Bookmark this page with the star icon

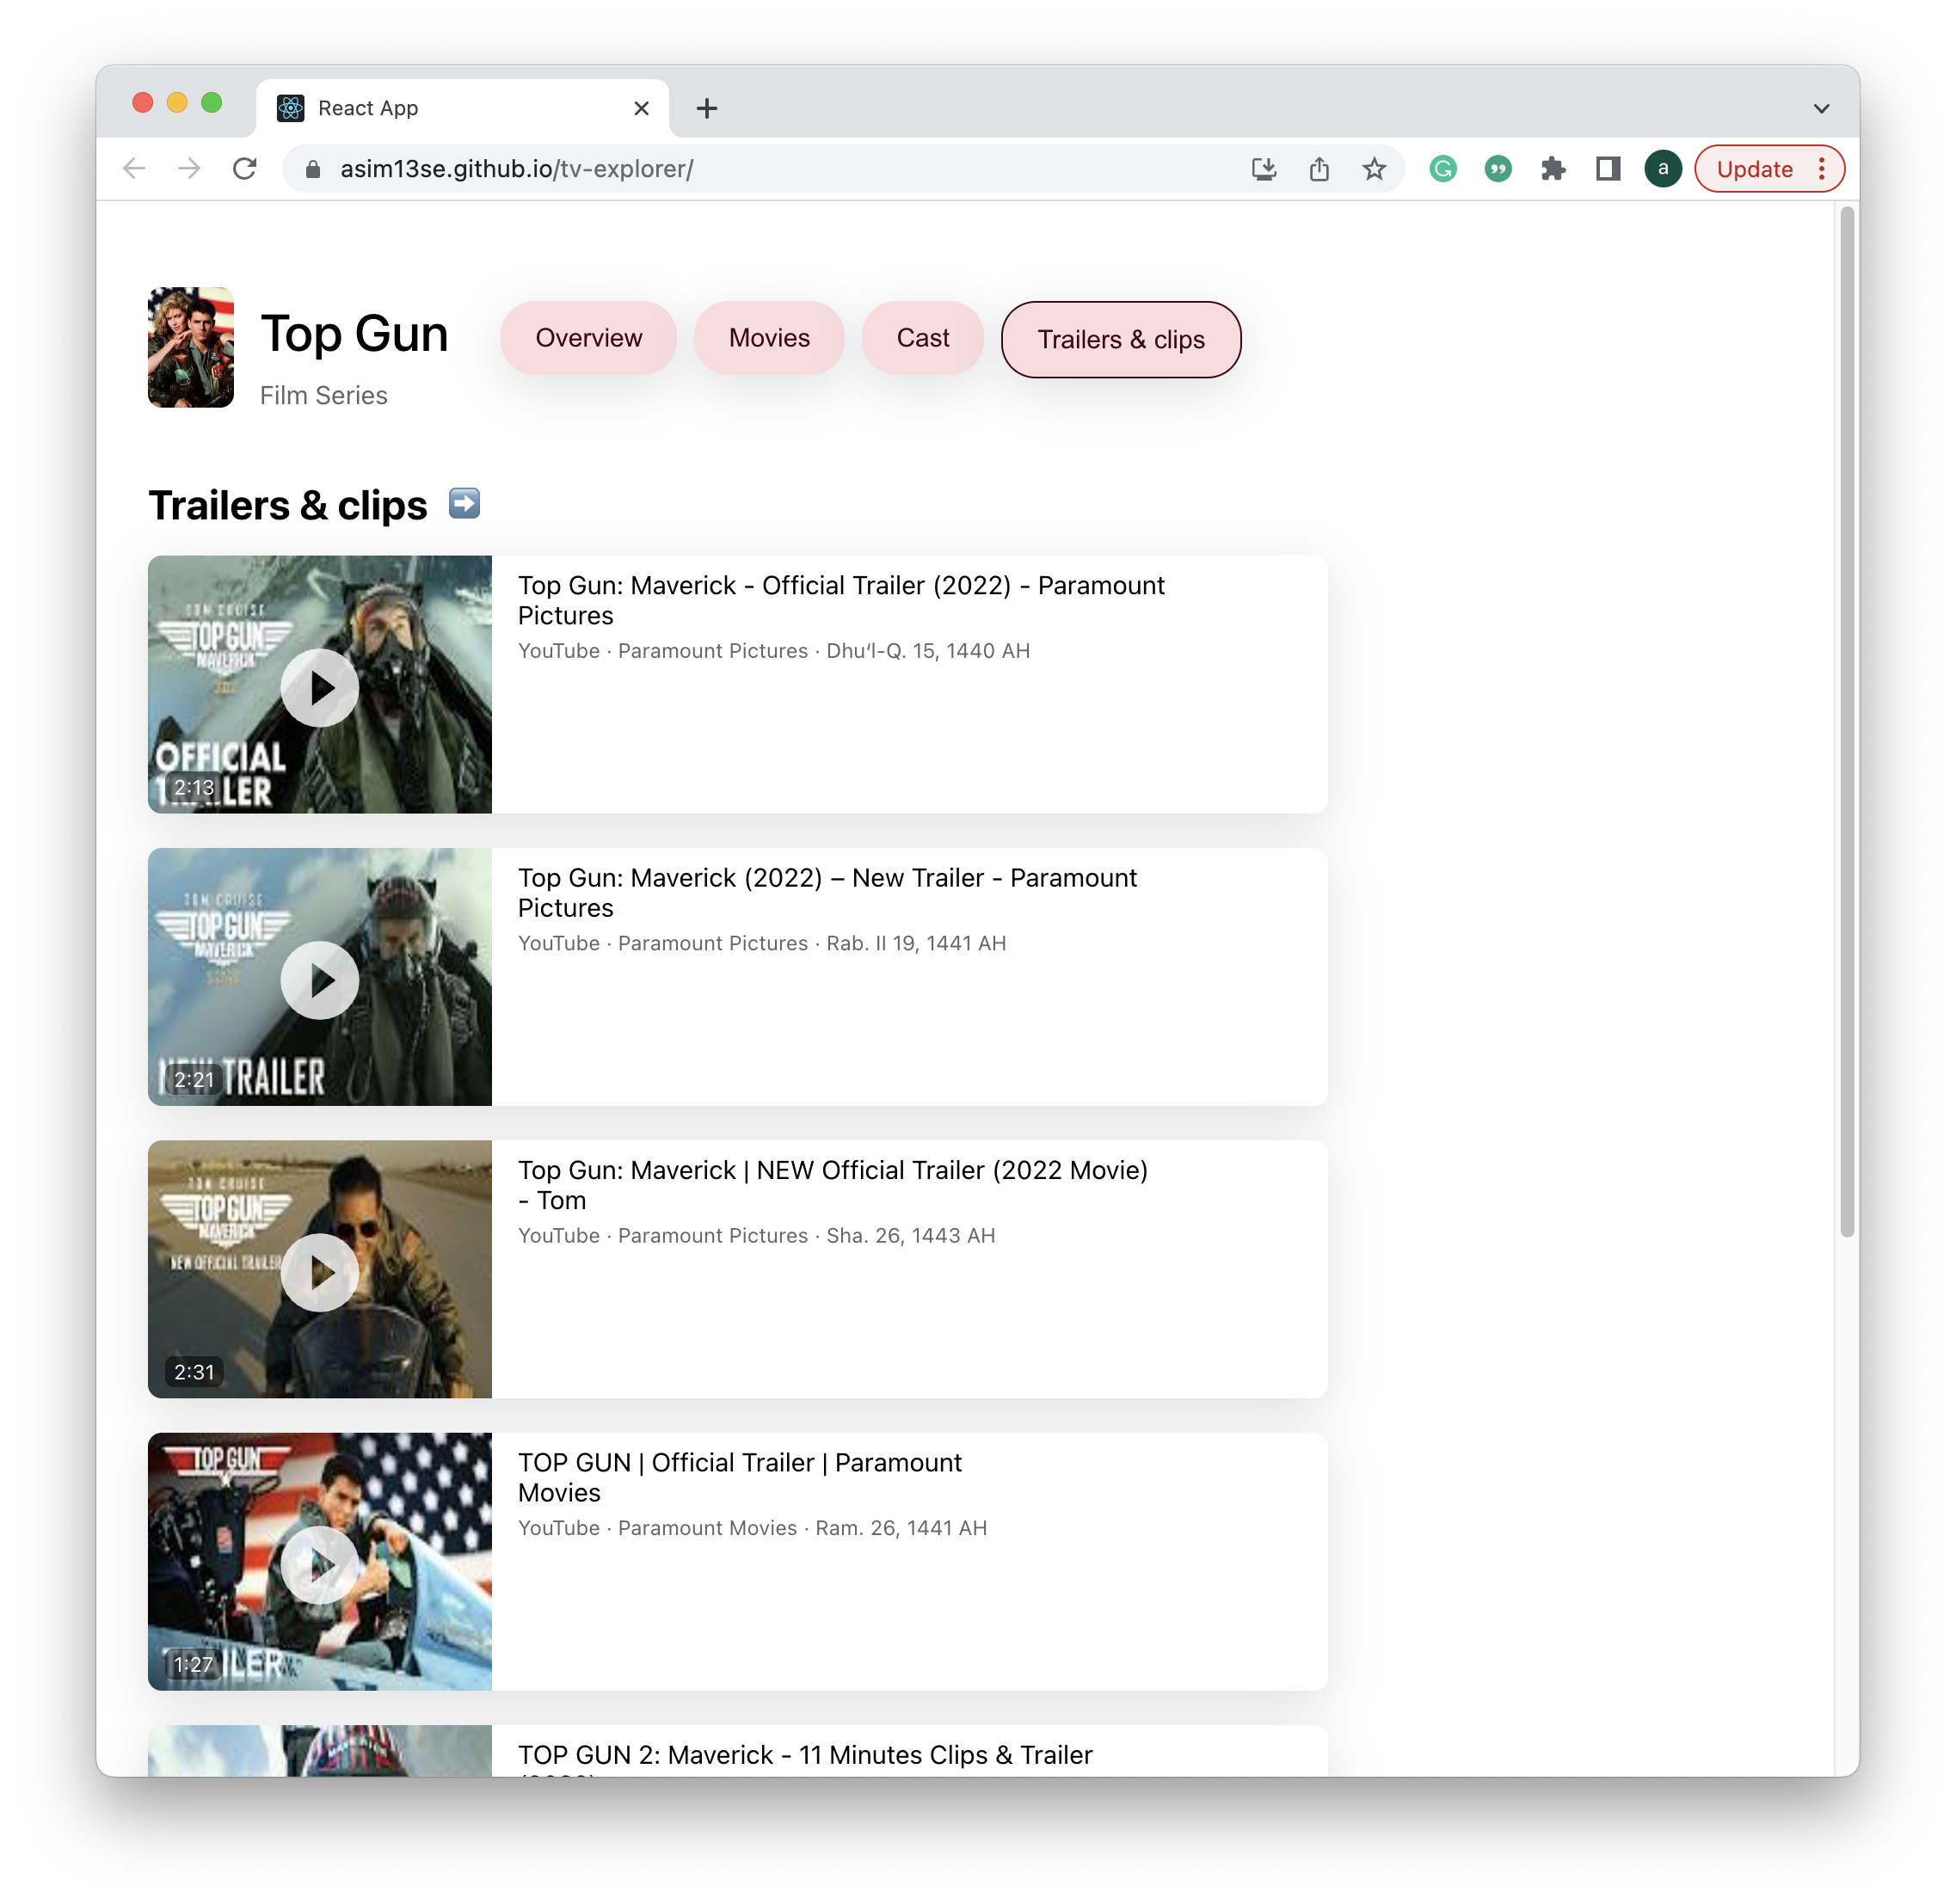pos(1374,169)
